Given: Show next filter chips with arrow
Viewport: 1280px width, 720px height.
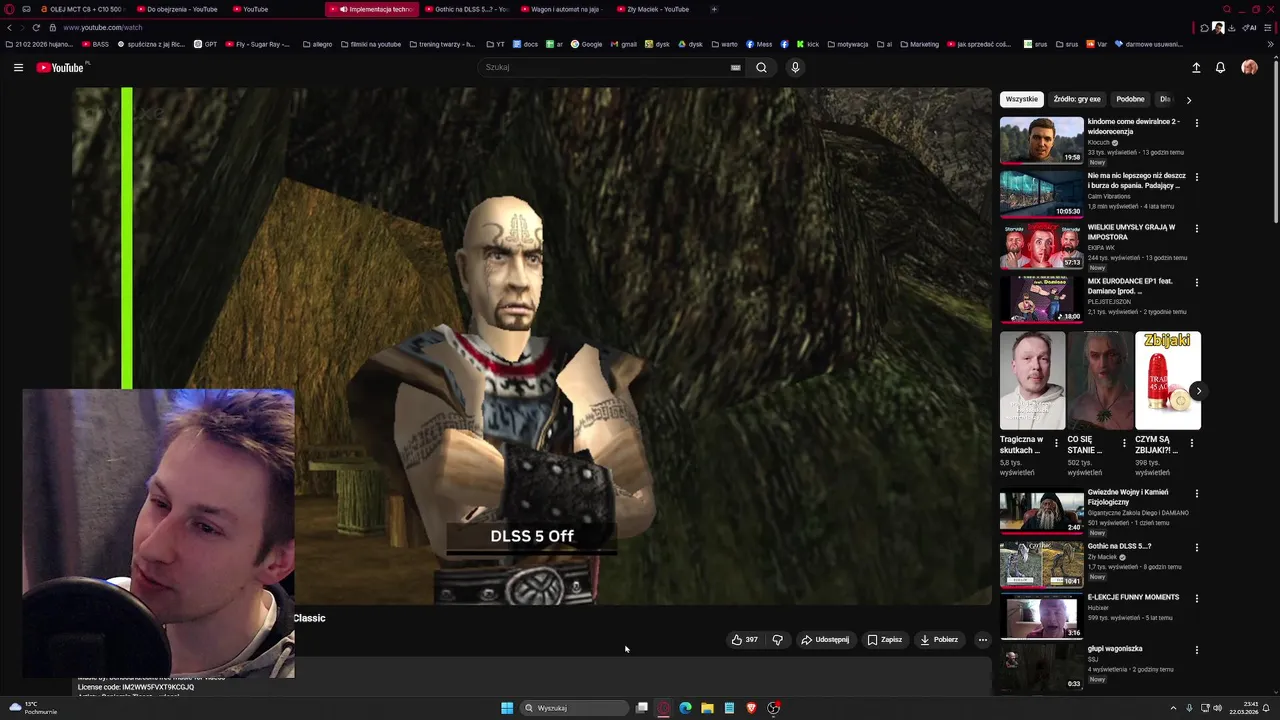Looking at the screenshot, I should point(1188,100).
